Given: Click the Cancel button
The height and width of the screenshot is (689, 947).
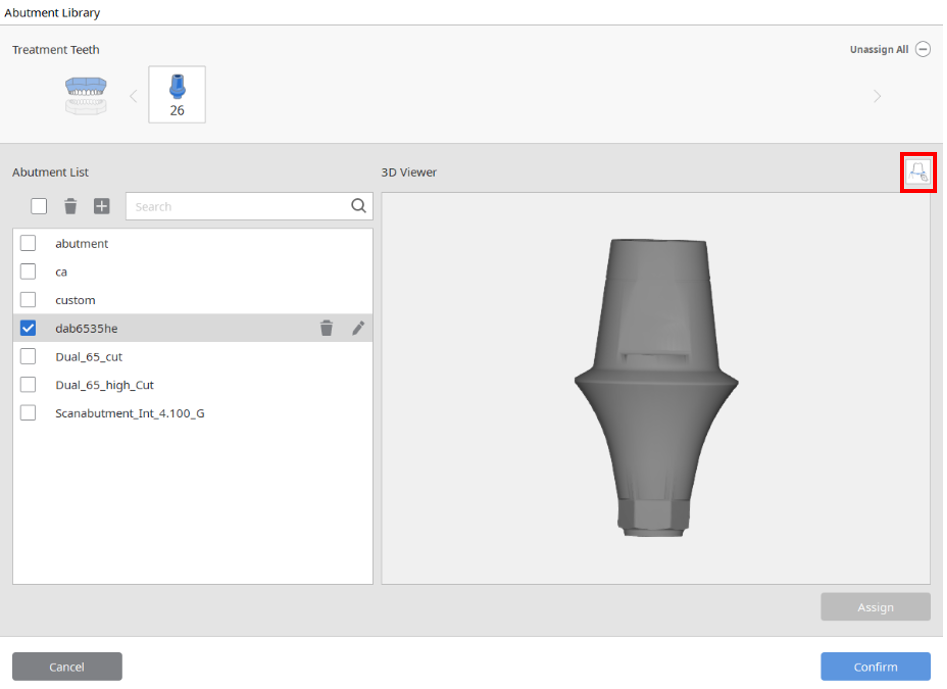Looking at the screenshot, I should click(67, 667).
